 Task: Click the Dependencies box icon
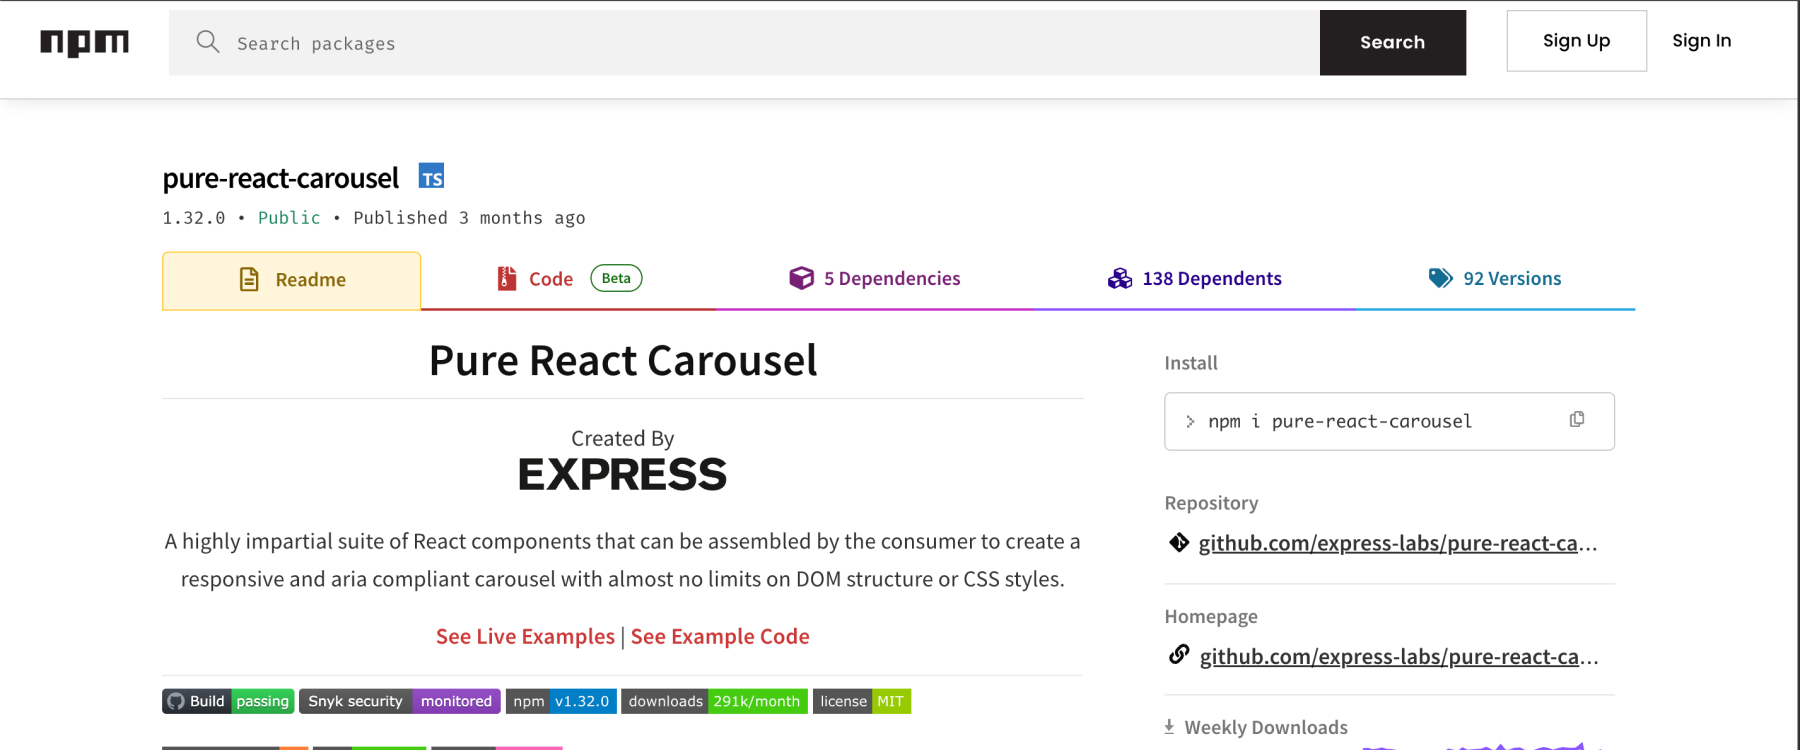(x=801, y=278)
